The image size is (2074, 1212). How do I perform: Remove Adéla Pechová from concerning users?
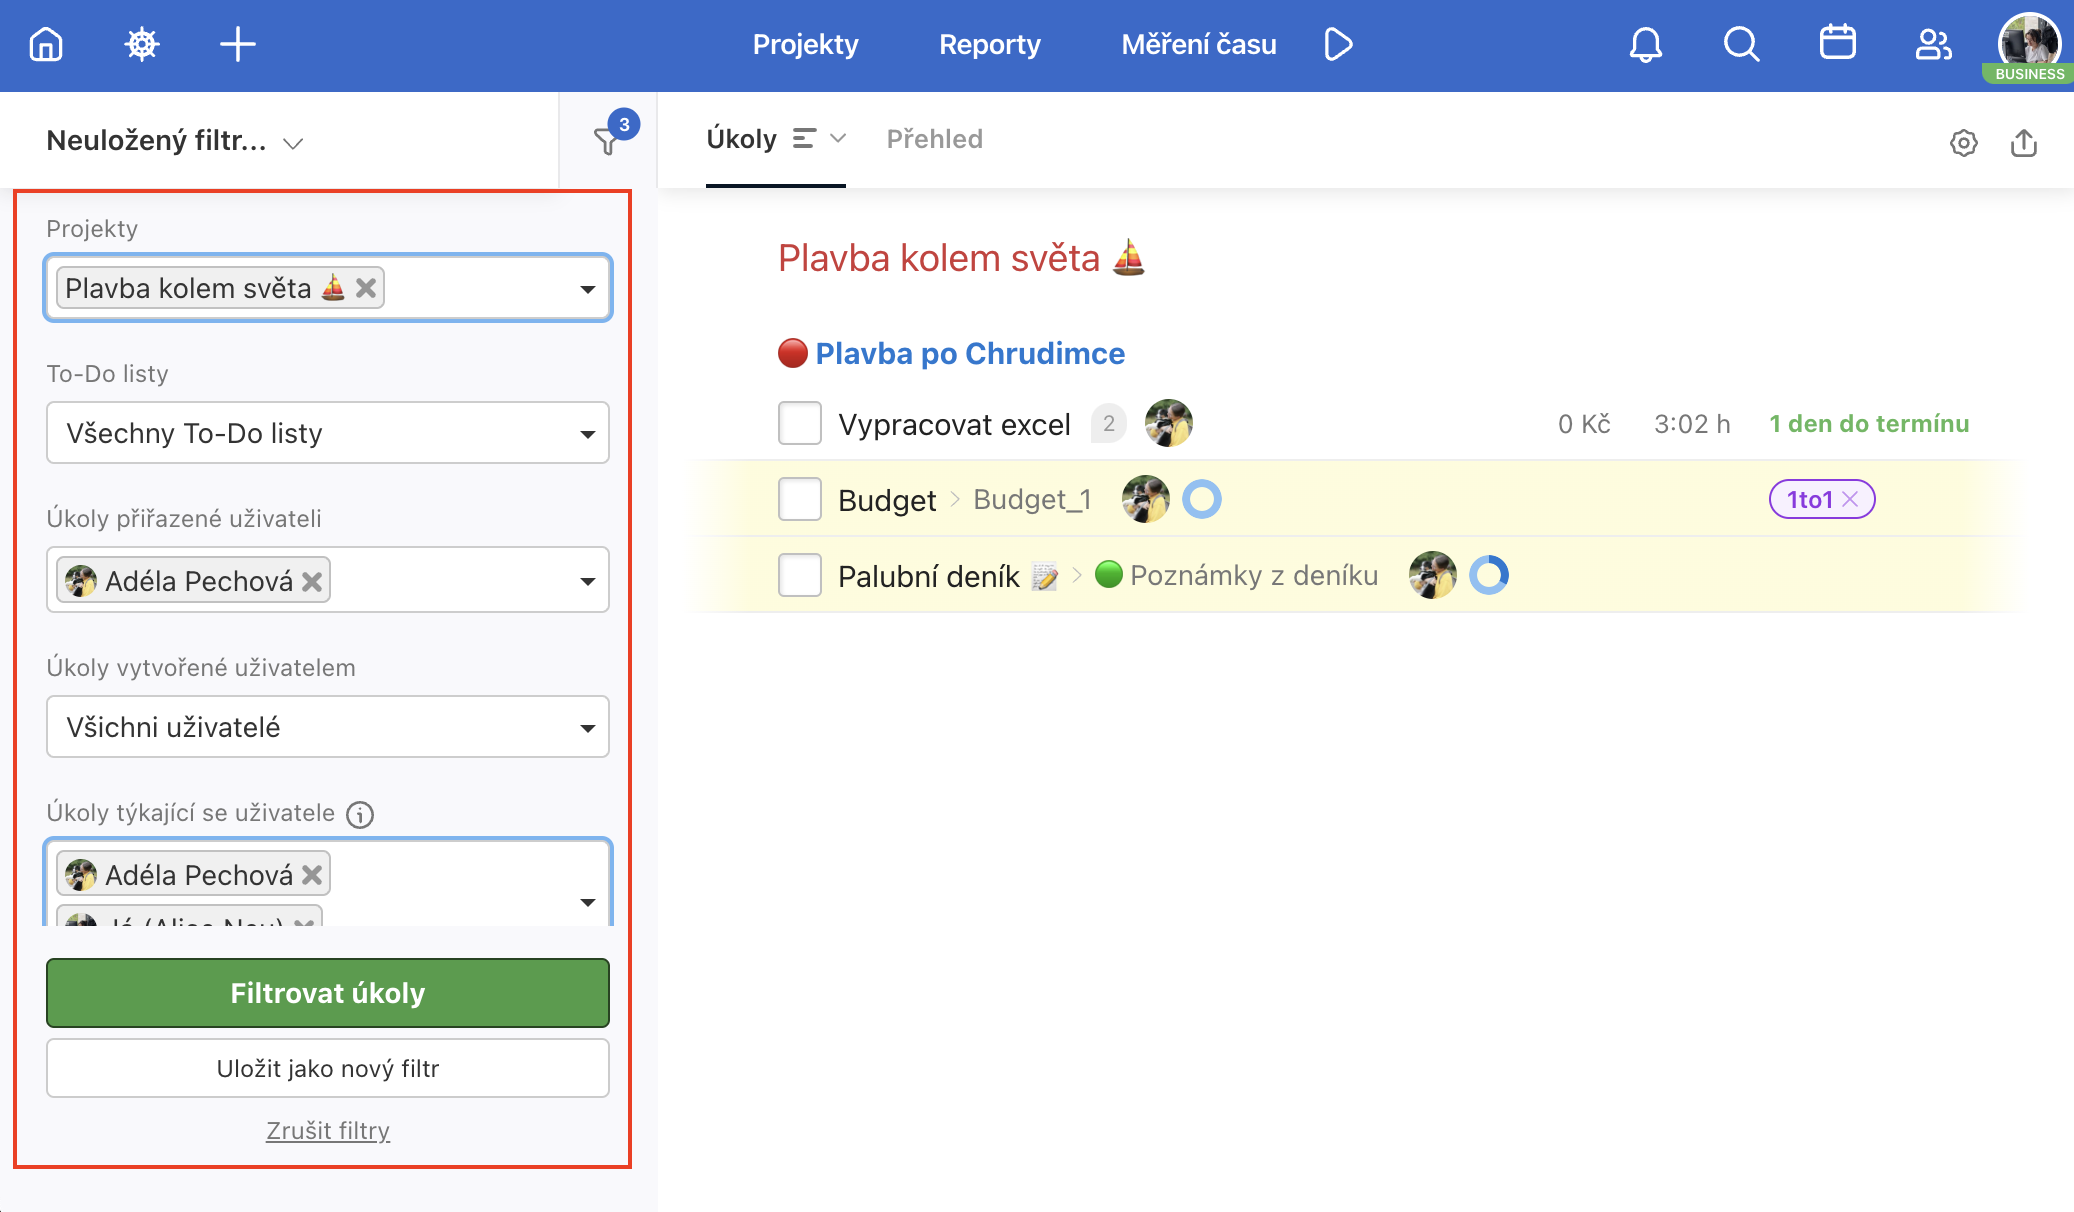point(312,875)
